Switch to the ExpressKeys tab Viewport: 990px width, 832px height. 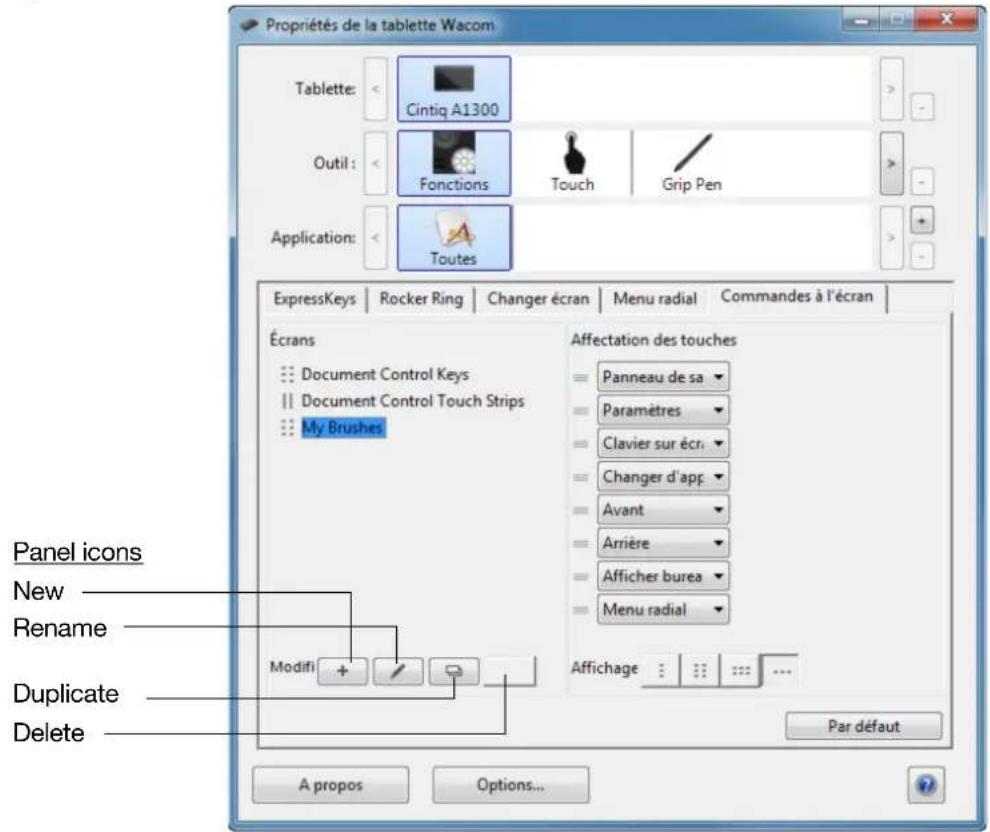click(314, 299)
